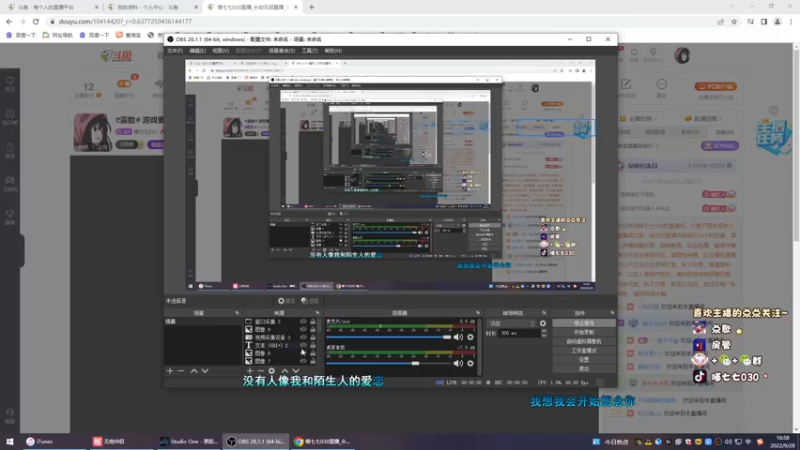Move source up in sources toolbar
The width and height of the screenshot is (800, 450).
285,371
